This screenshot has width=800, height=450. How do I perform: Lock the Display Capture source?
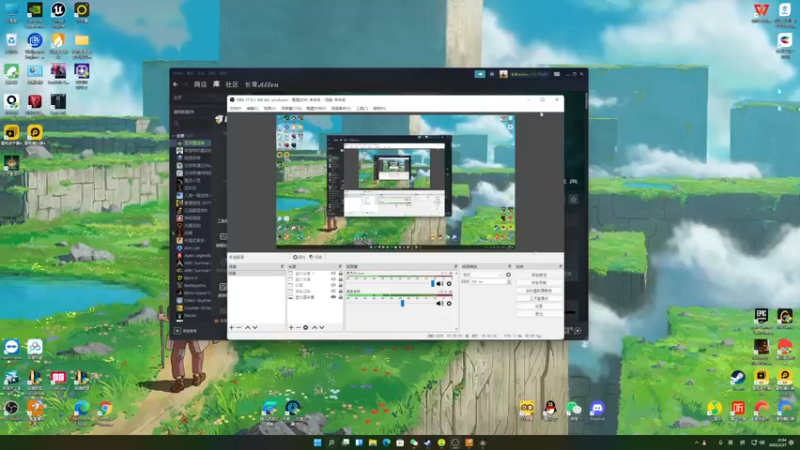point(341,297)
